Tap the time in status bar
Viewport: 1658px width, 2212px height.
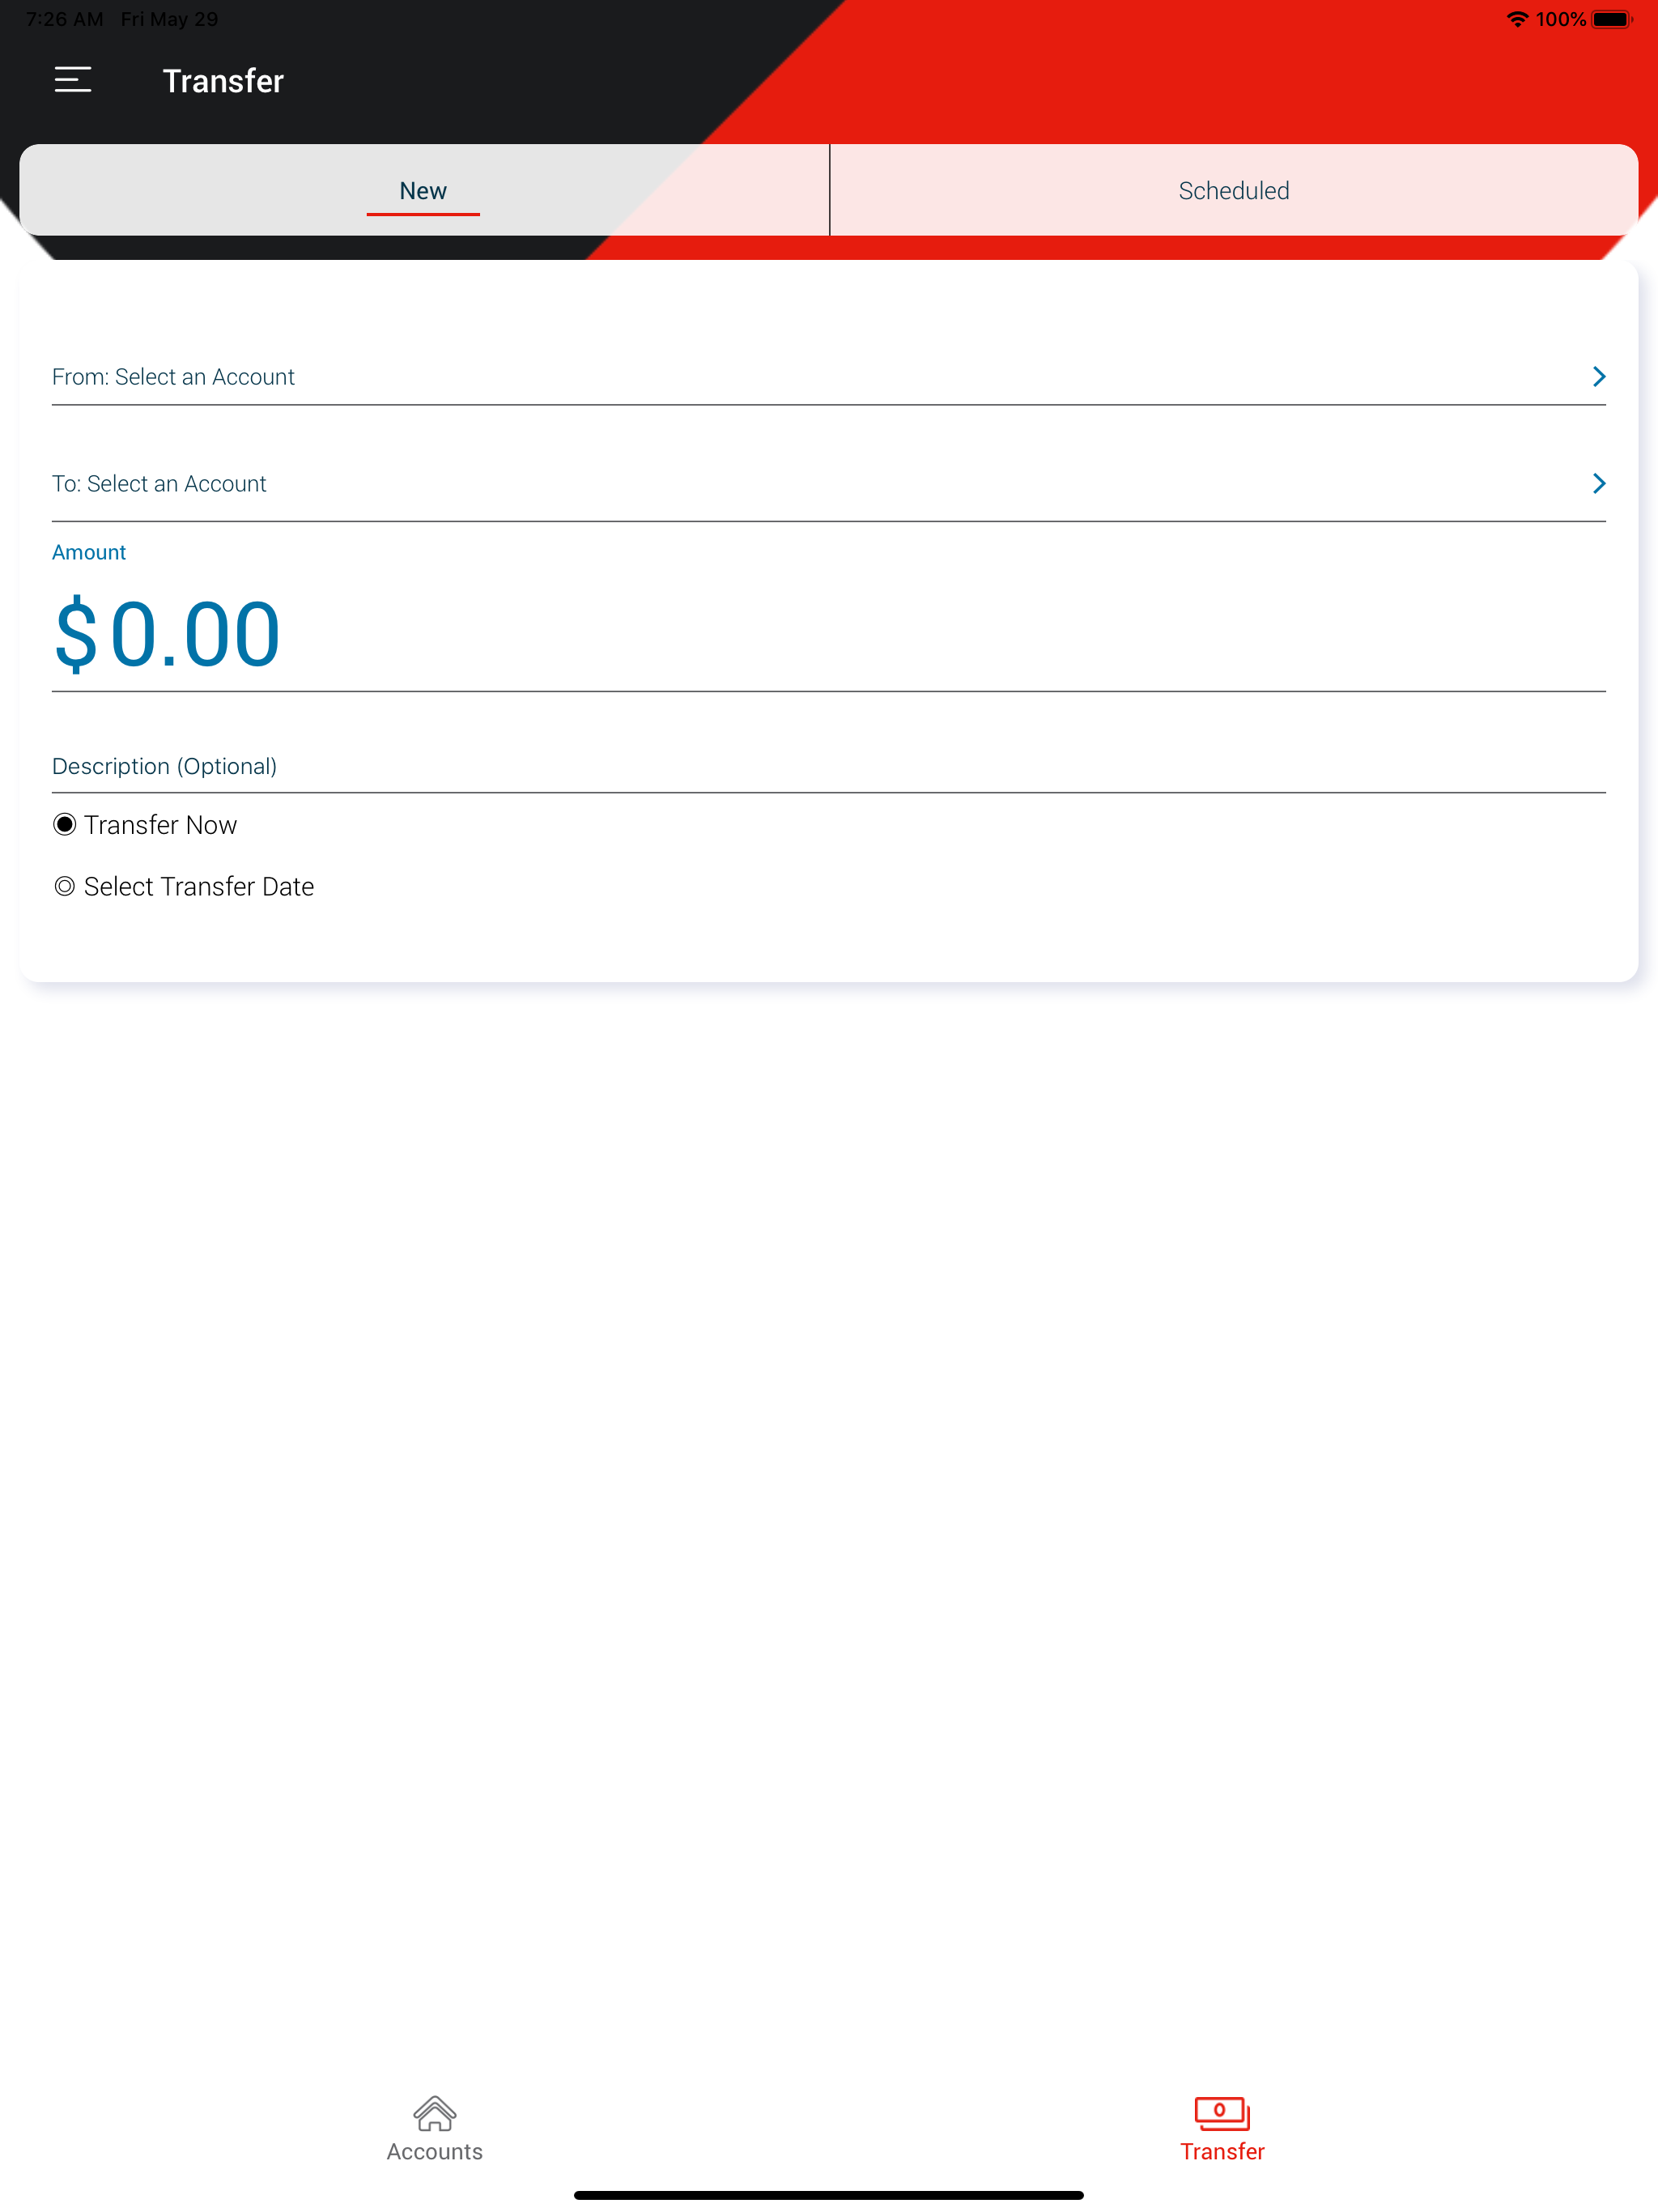[x=64, y=19]
